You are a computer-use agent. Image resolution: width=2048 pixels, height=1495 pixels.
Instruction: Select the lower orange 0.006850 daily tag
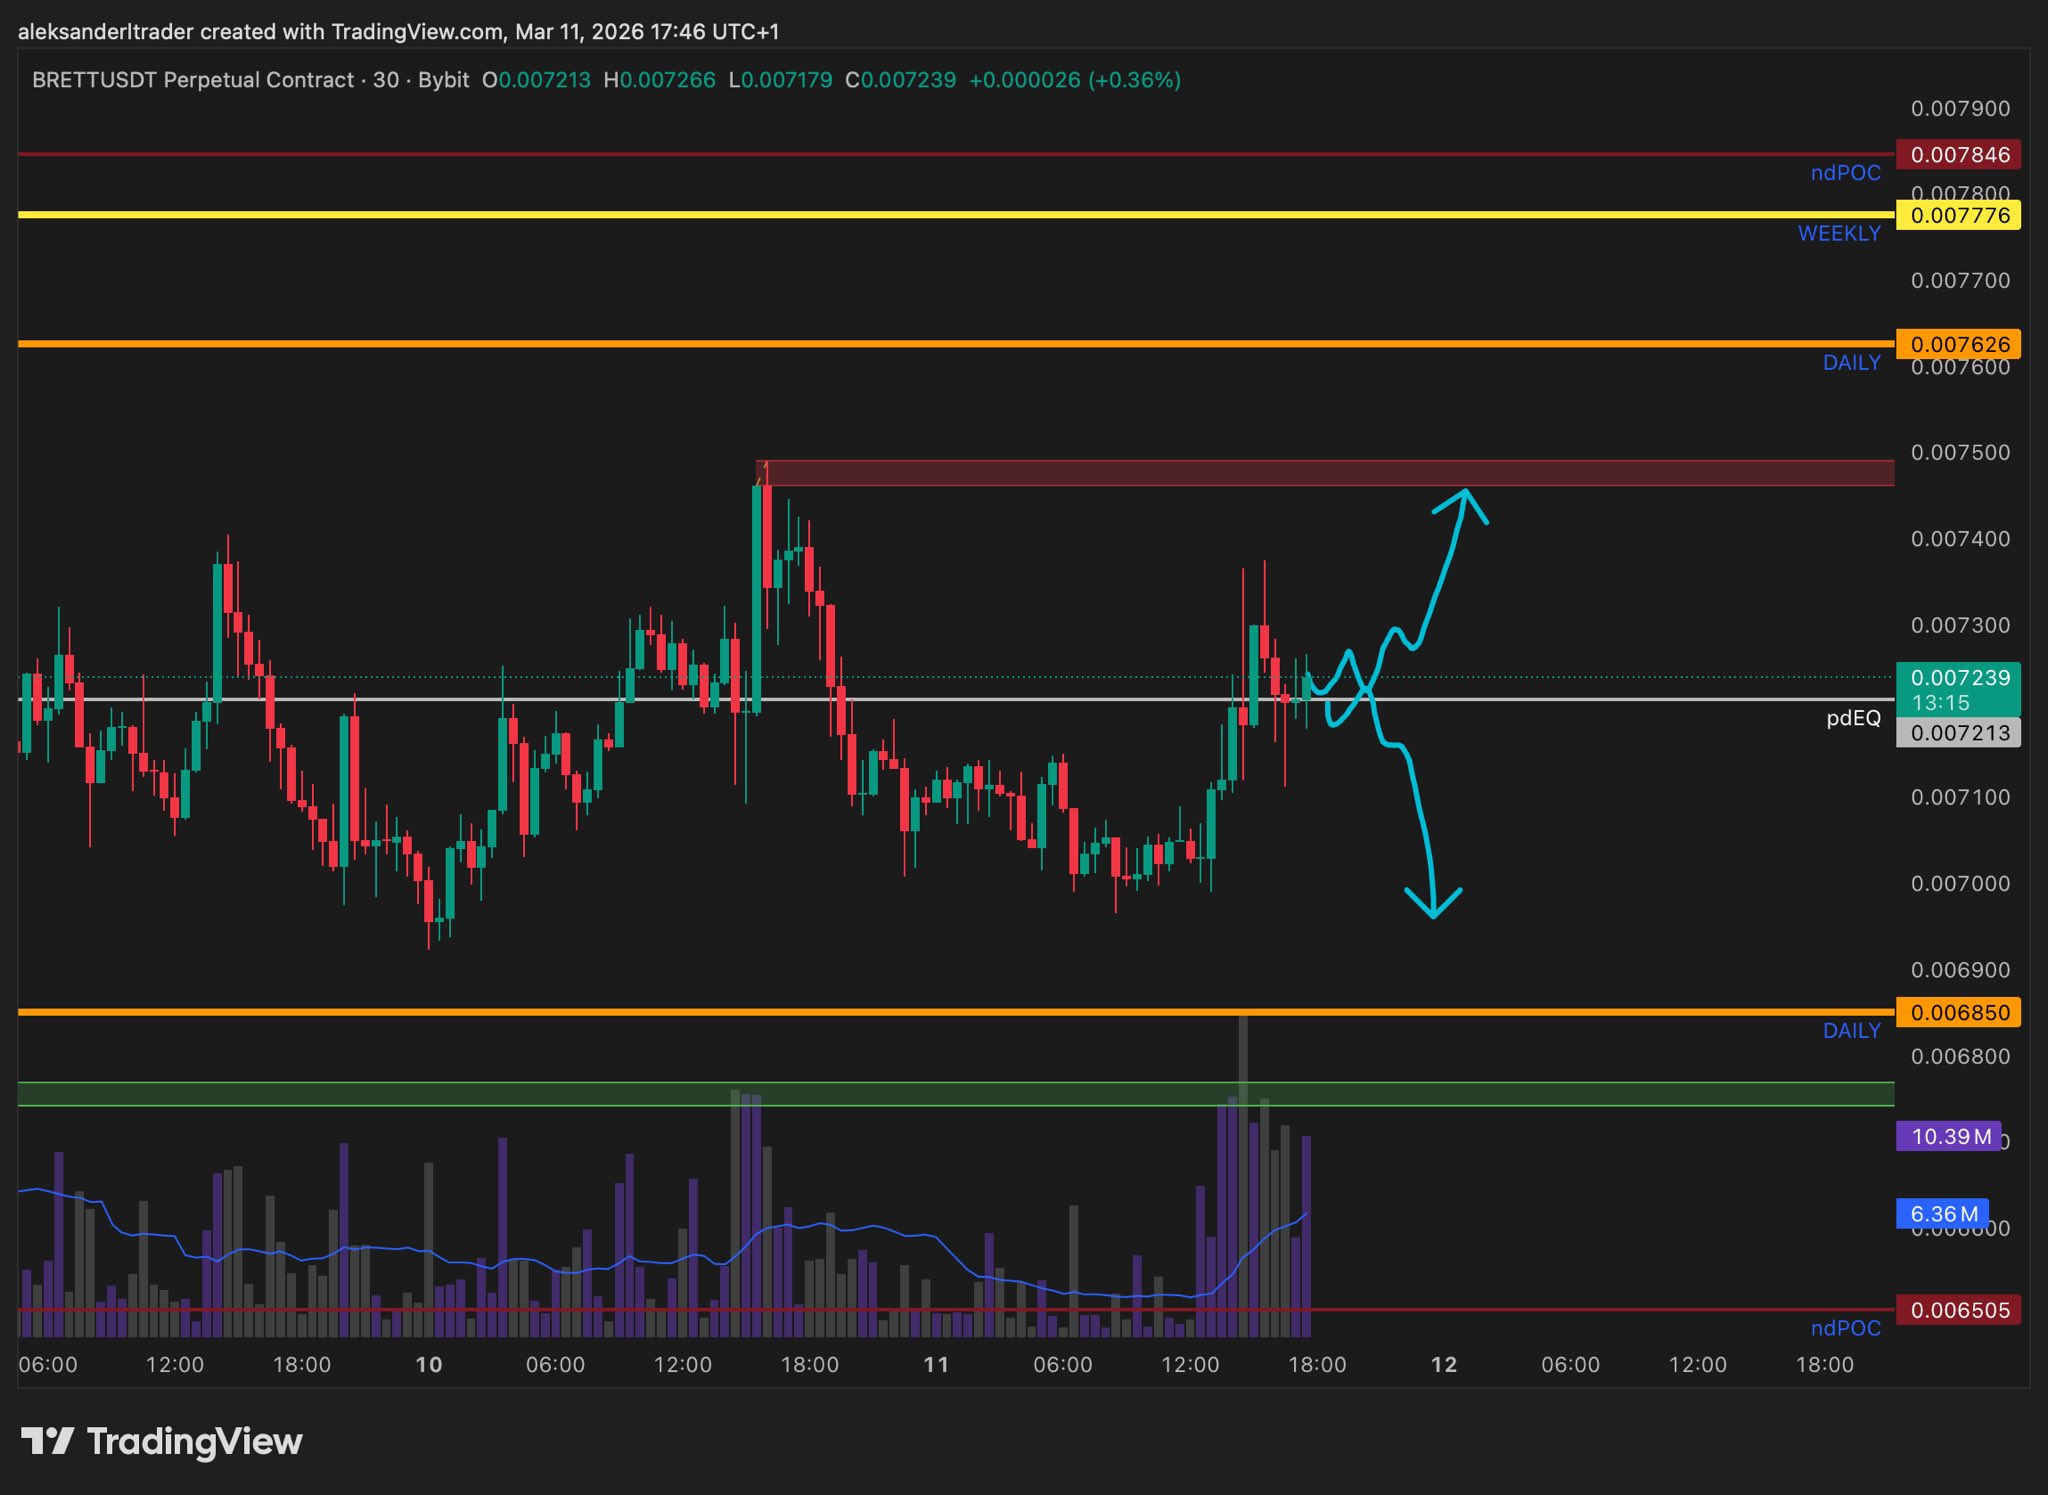point(1958,1012)
